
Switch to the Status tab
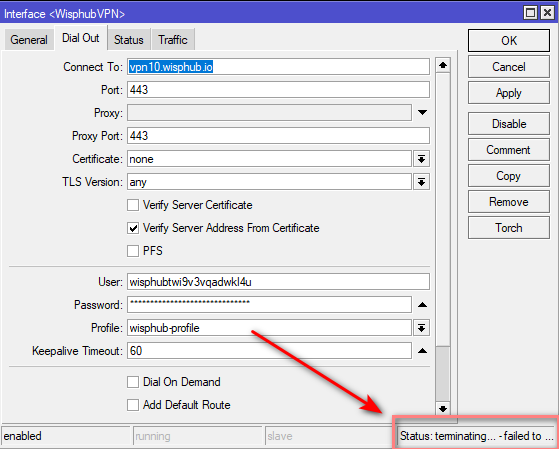point(129,40)
